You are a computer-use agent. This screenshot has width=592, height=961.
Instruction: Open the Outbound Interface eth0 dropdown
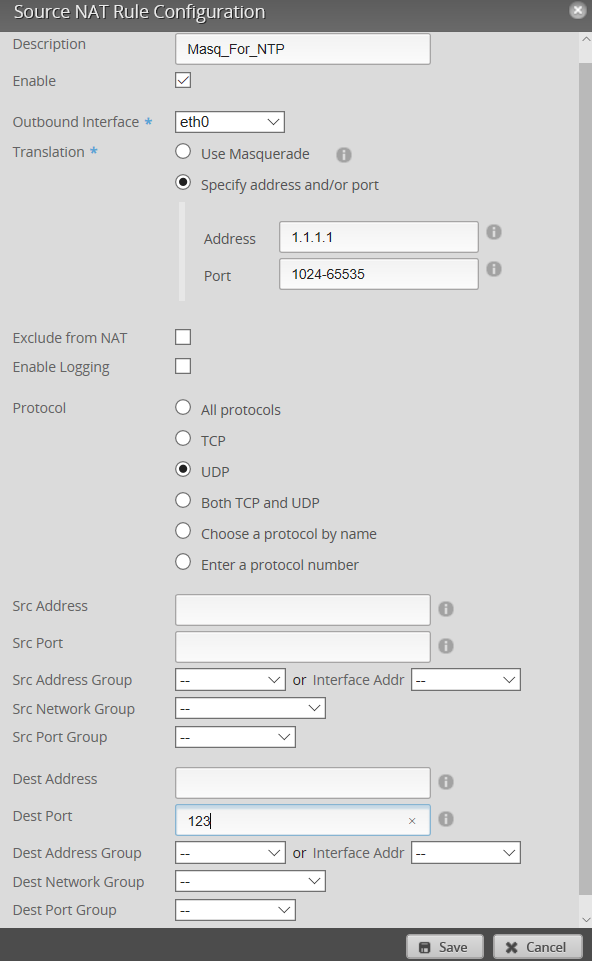click(x=230, y=122)
